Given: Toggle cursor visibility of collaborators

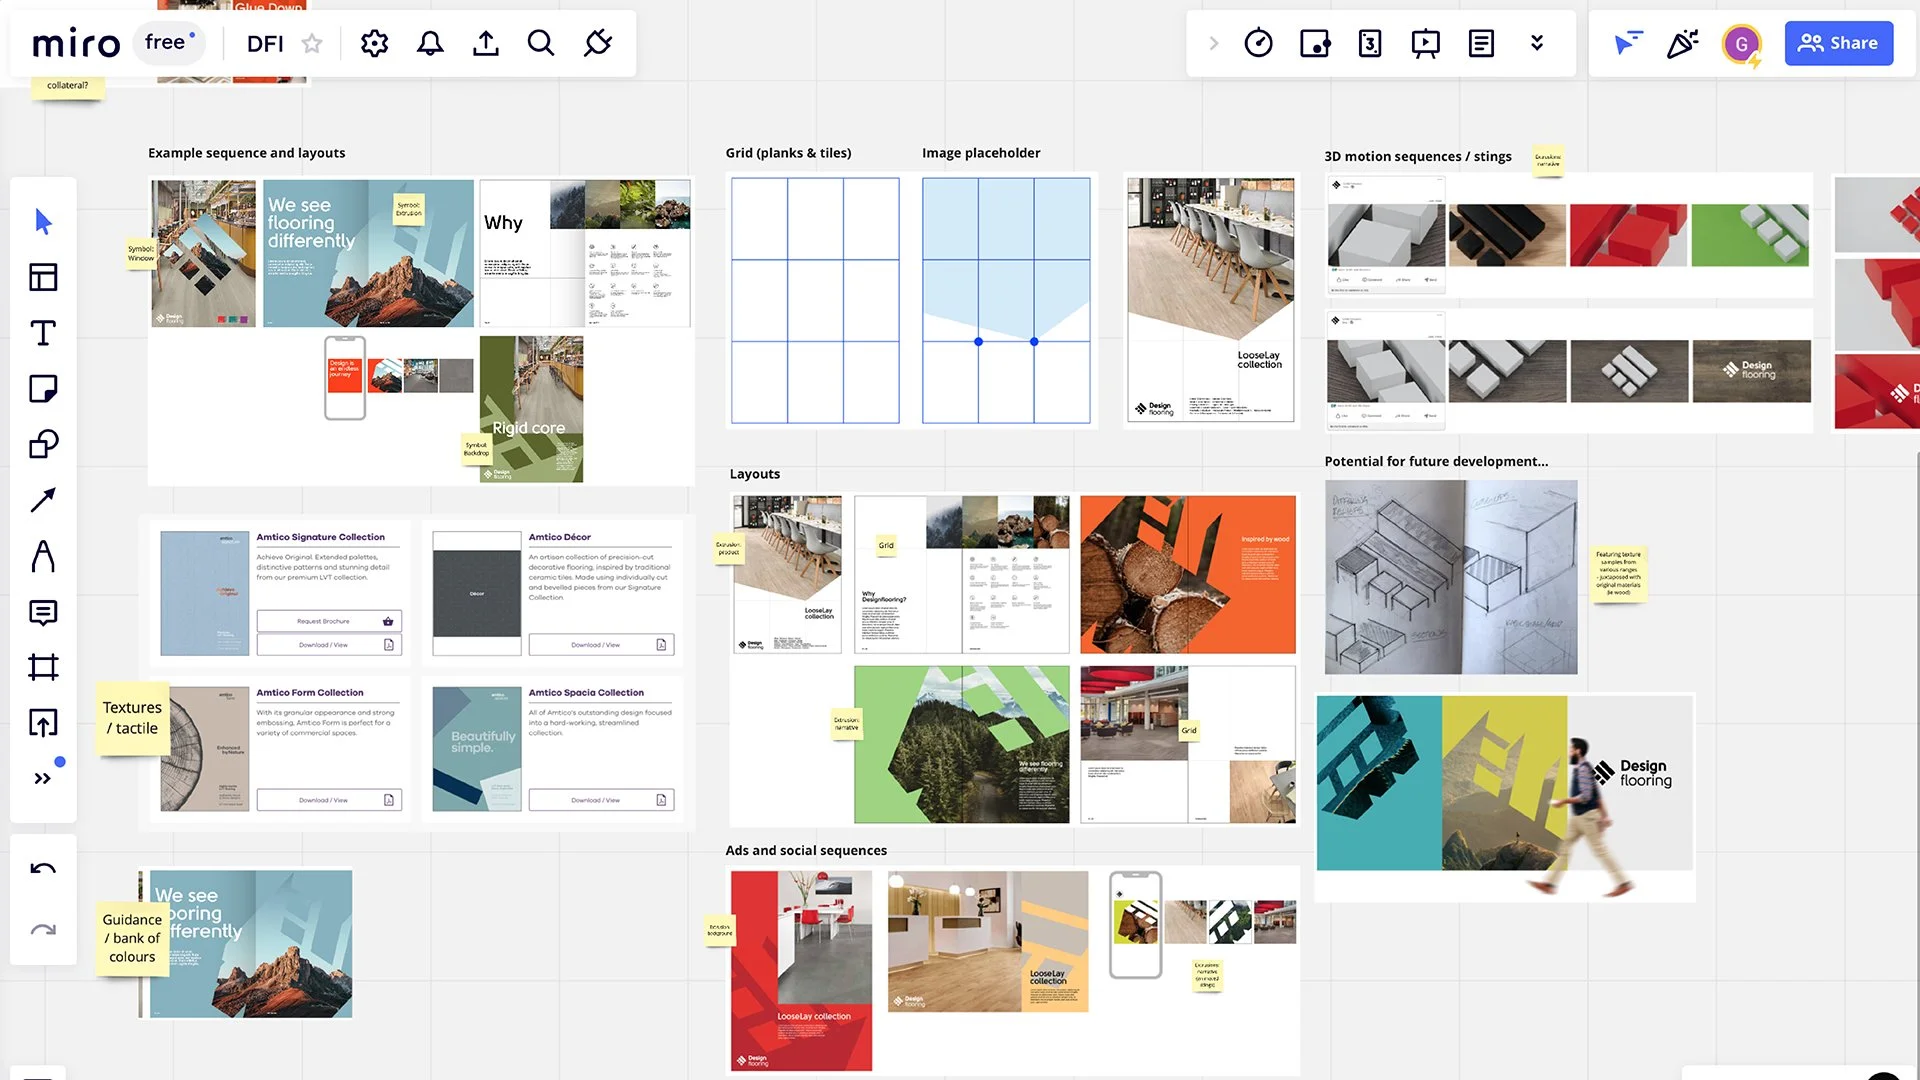Looking at the screenshot, I should pos(1628,43).
